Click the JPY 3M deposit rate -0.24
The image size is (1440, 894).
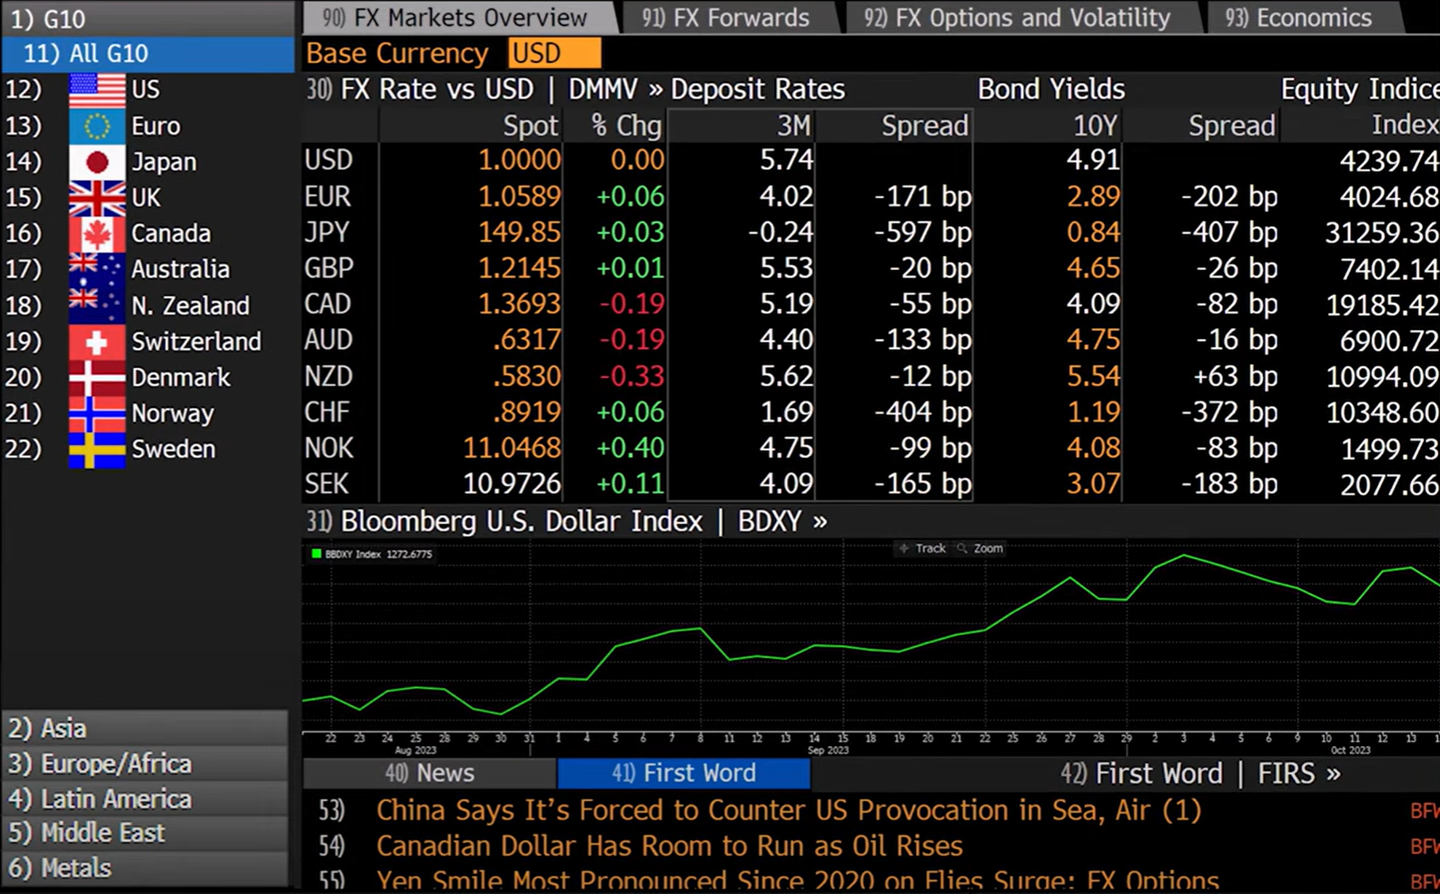780,233
